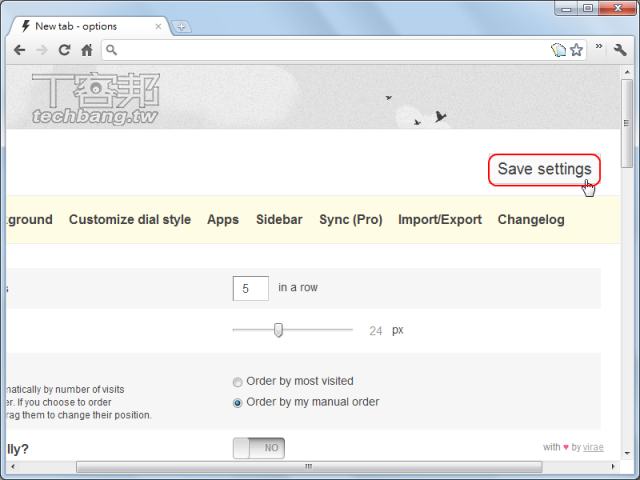Select 'Order by most visited' radio button
640x480 pixels.
tap(237, 382)
